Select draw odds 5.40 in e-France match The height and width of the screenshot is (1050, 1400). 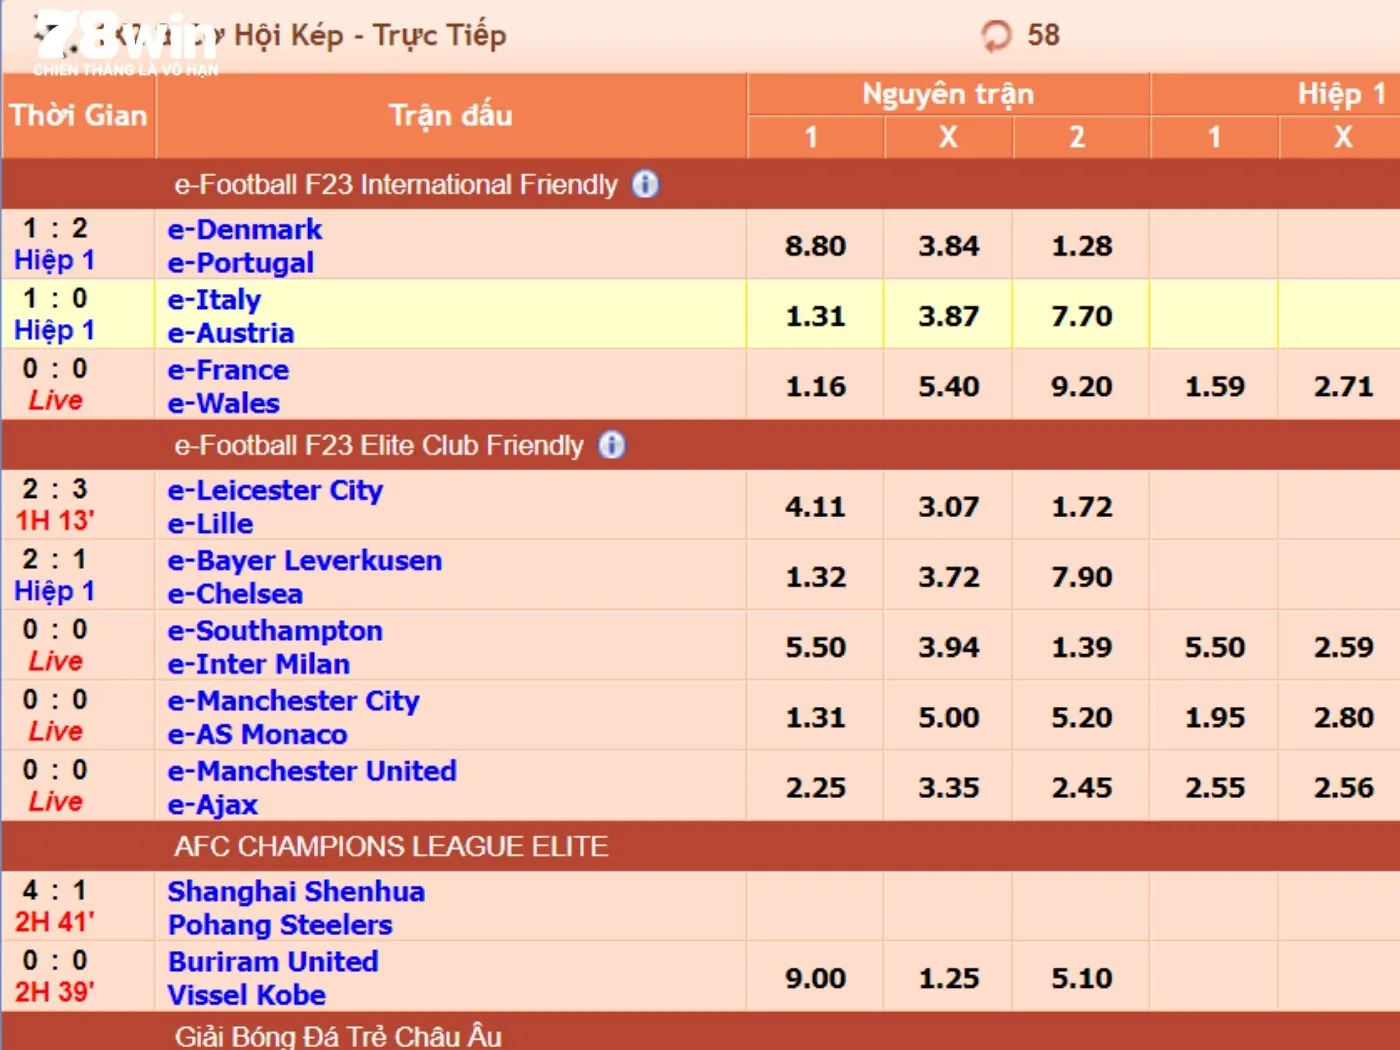pos(949,386)
